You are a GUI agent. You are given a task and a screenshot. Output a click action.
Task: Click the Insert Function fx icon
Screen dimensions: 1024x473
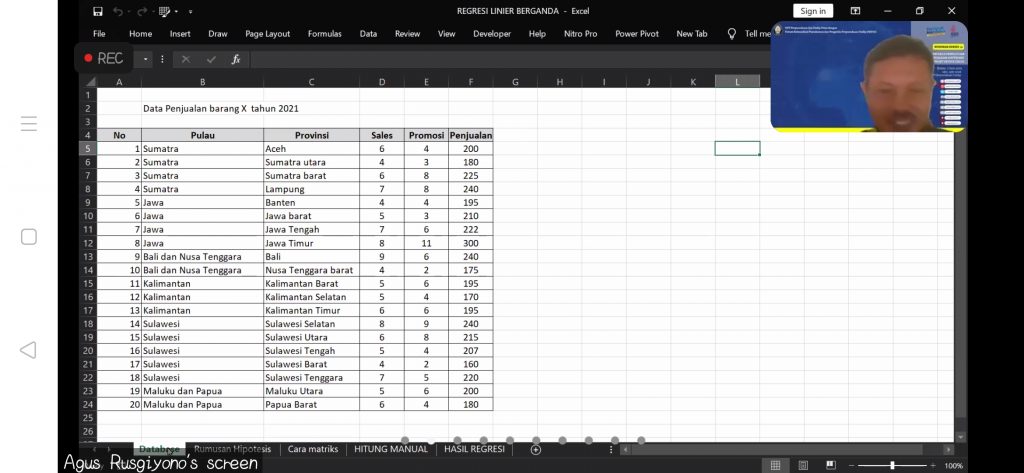pyautogui.click(x=236, y=60)
